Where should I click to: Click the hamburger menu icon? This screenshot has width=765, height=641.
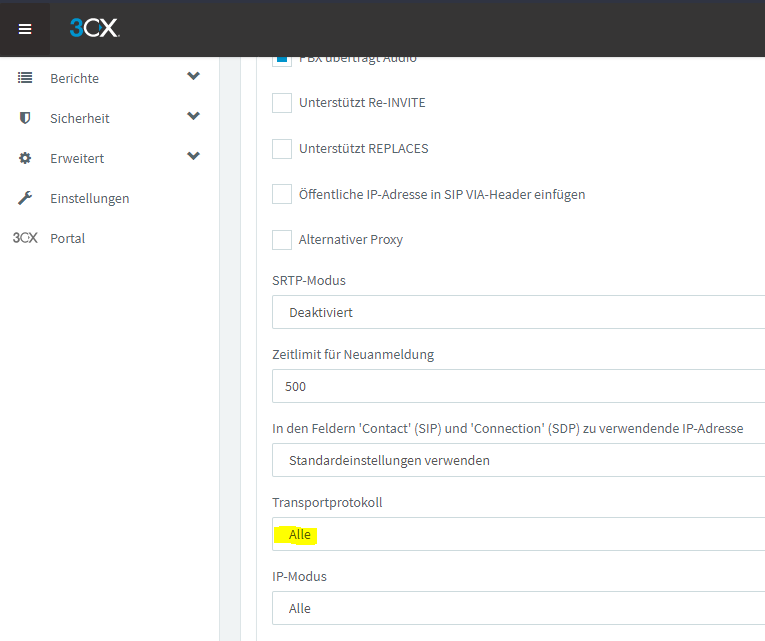pos(25,29)
